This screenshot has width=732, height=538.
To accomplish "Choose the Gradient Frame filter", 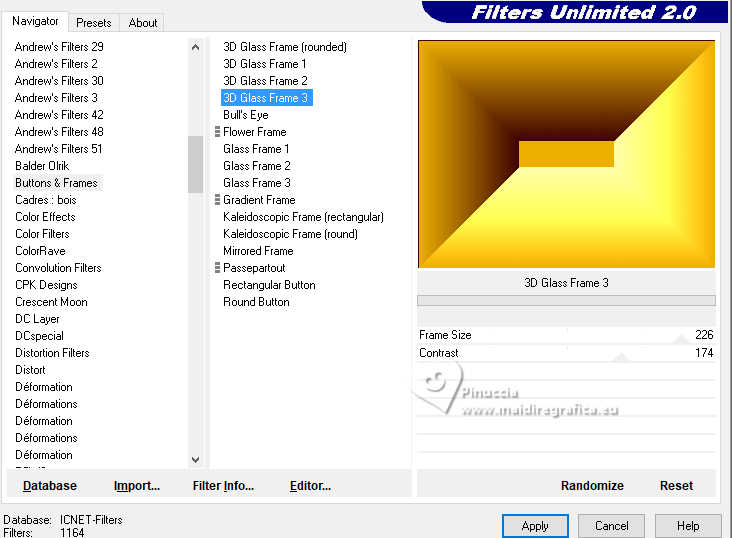I will point(259,200).
